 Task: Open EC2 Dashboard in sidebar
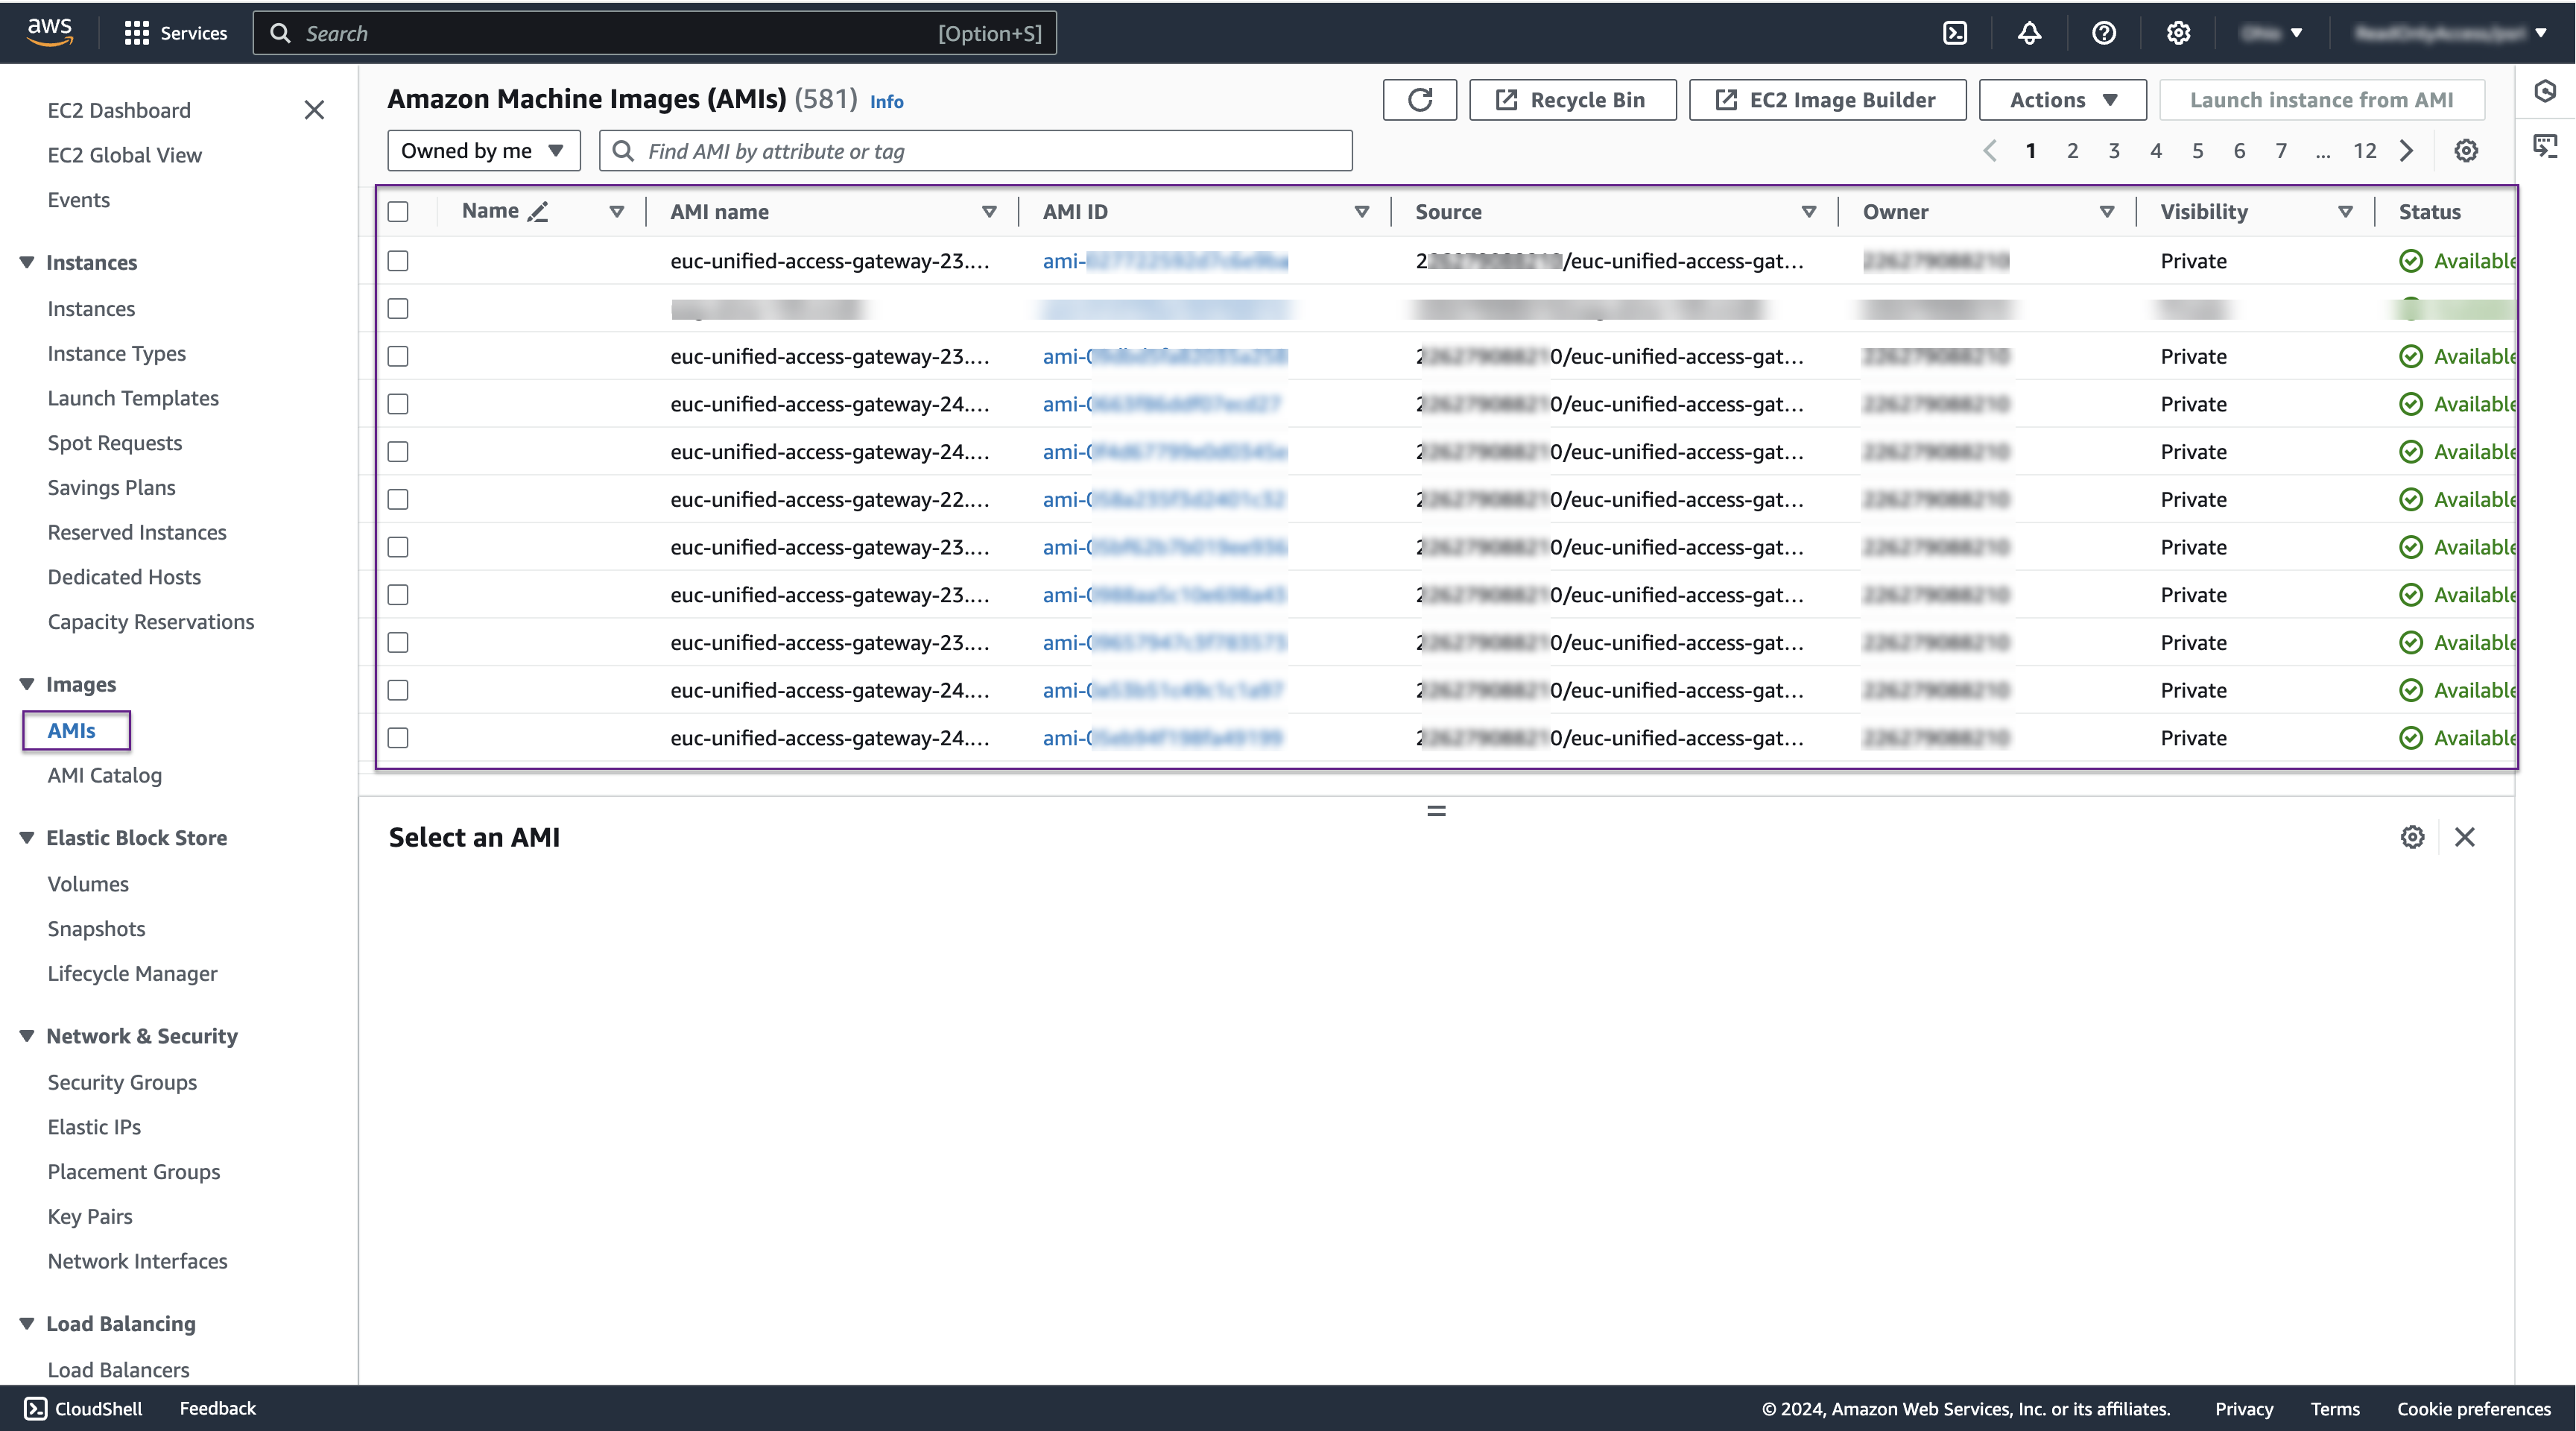[119, 110]
